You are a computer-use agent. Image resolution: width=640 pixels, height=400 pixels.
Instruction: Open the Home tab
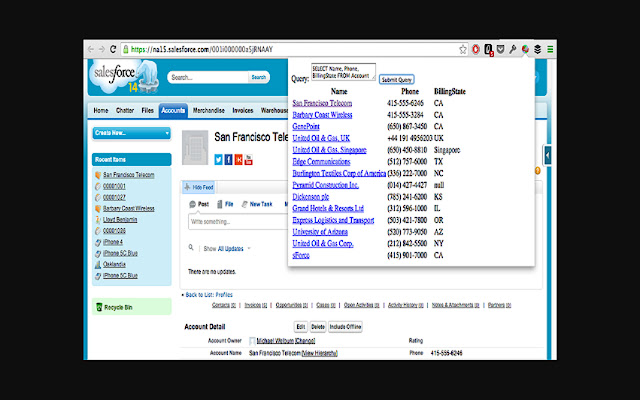pyautogui.click(x=101, y=110)
